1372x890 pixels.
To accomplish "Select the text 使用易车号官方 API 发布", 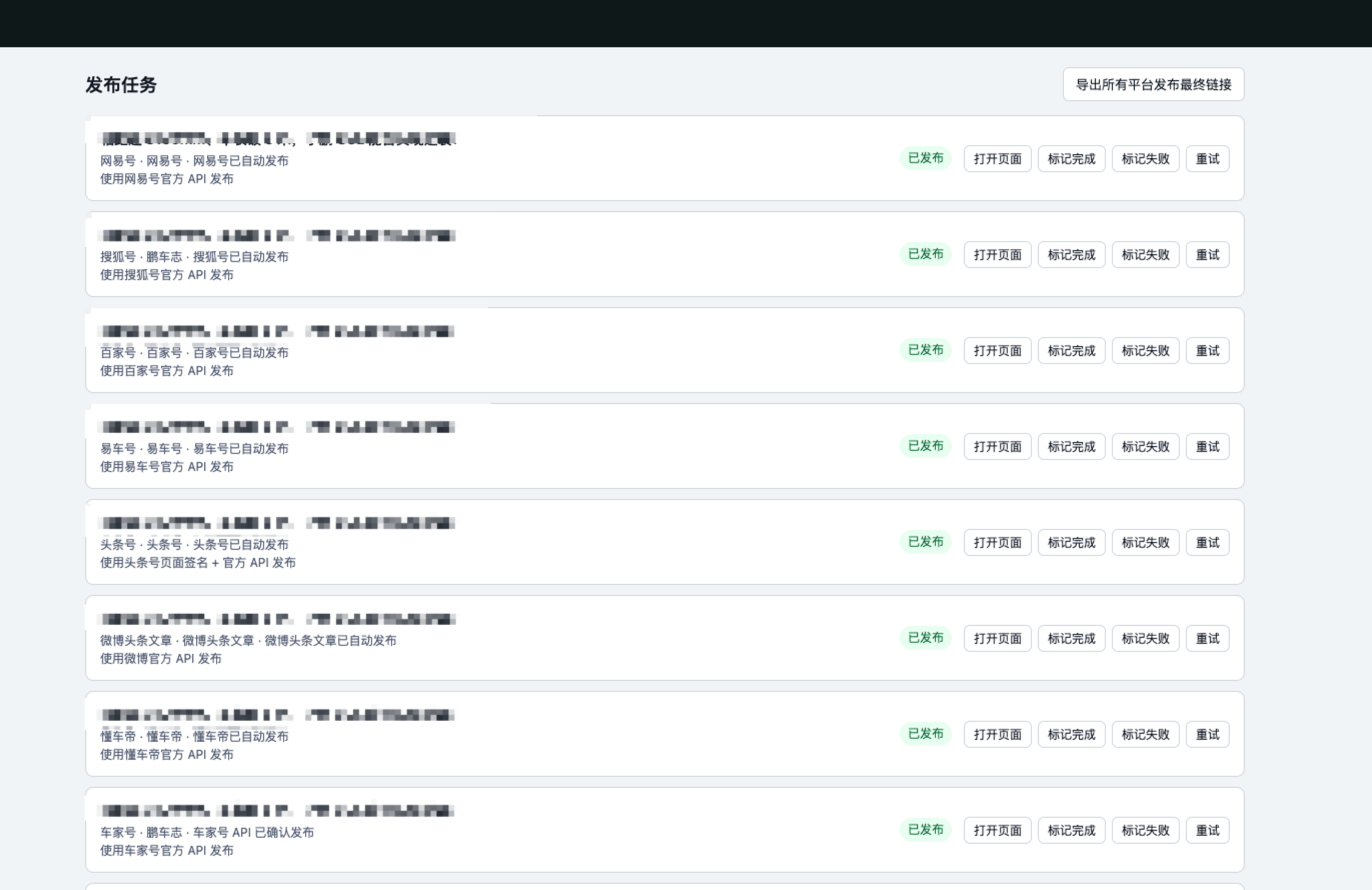I will click(167, 467).
